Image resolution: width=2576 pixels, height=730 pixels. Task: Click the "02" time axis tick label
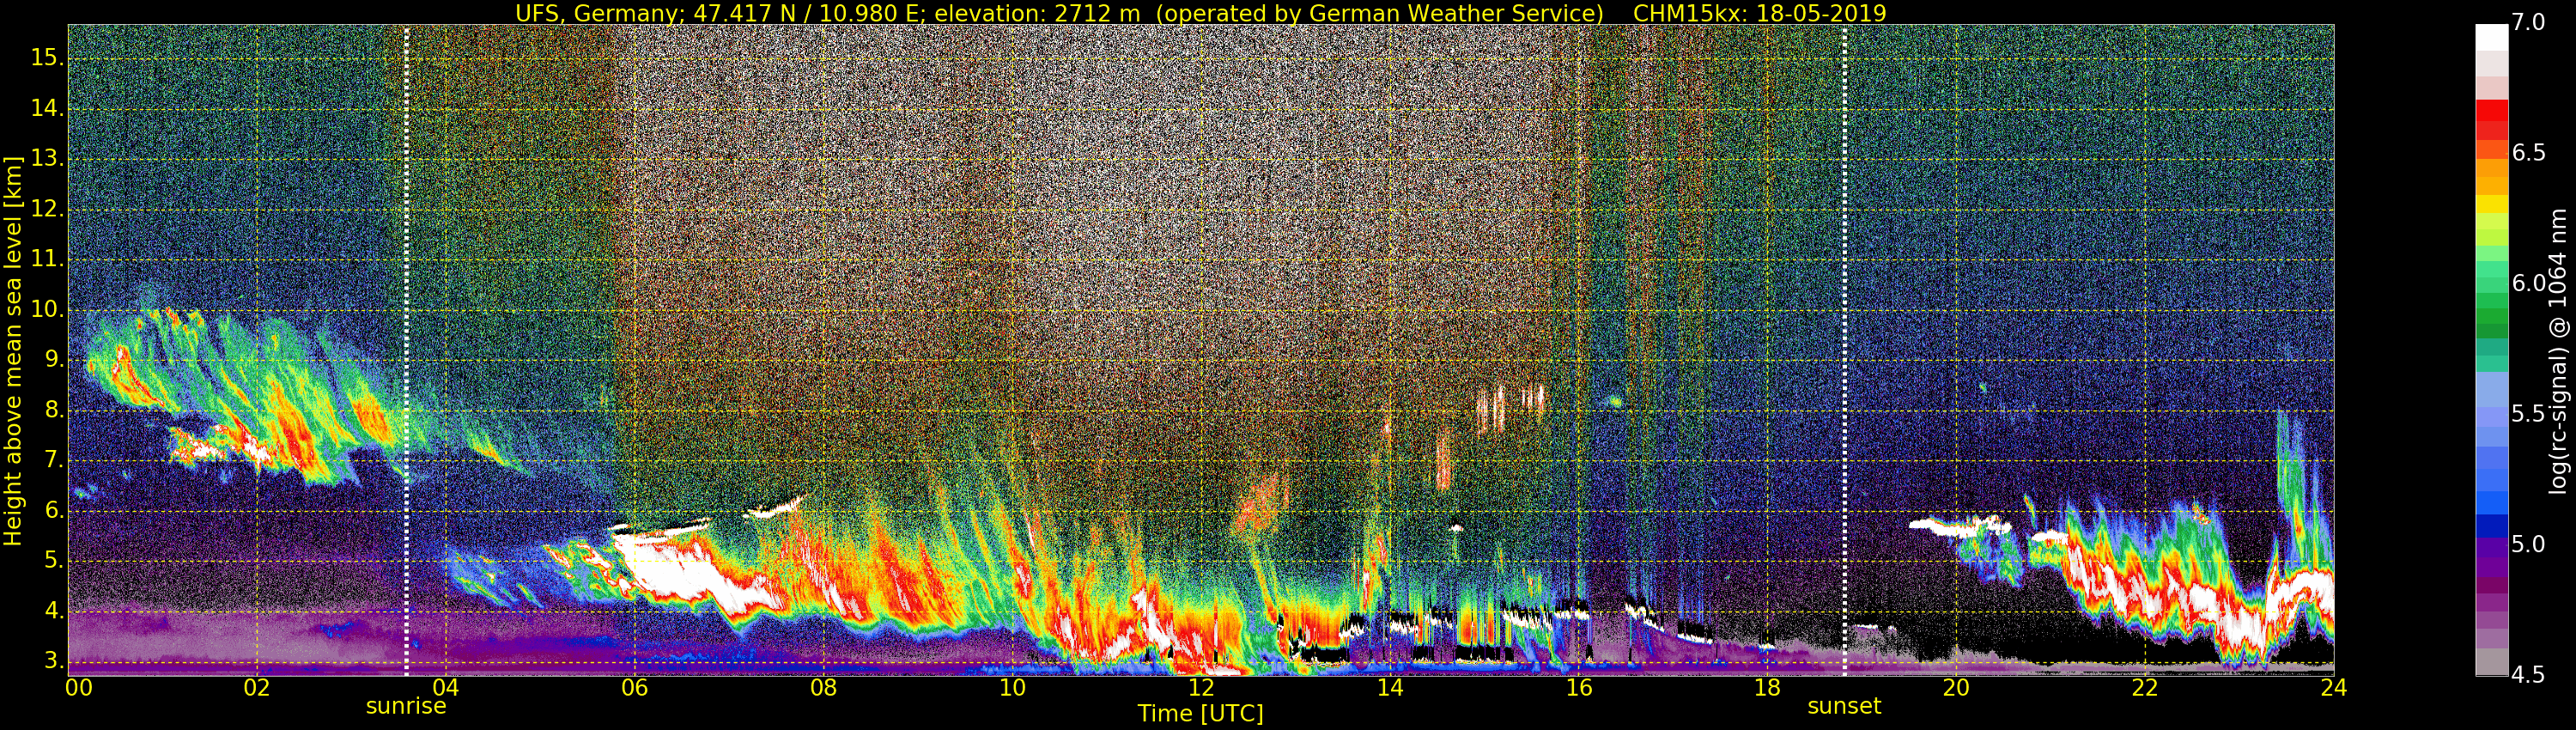257,688
